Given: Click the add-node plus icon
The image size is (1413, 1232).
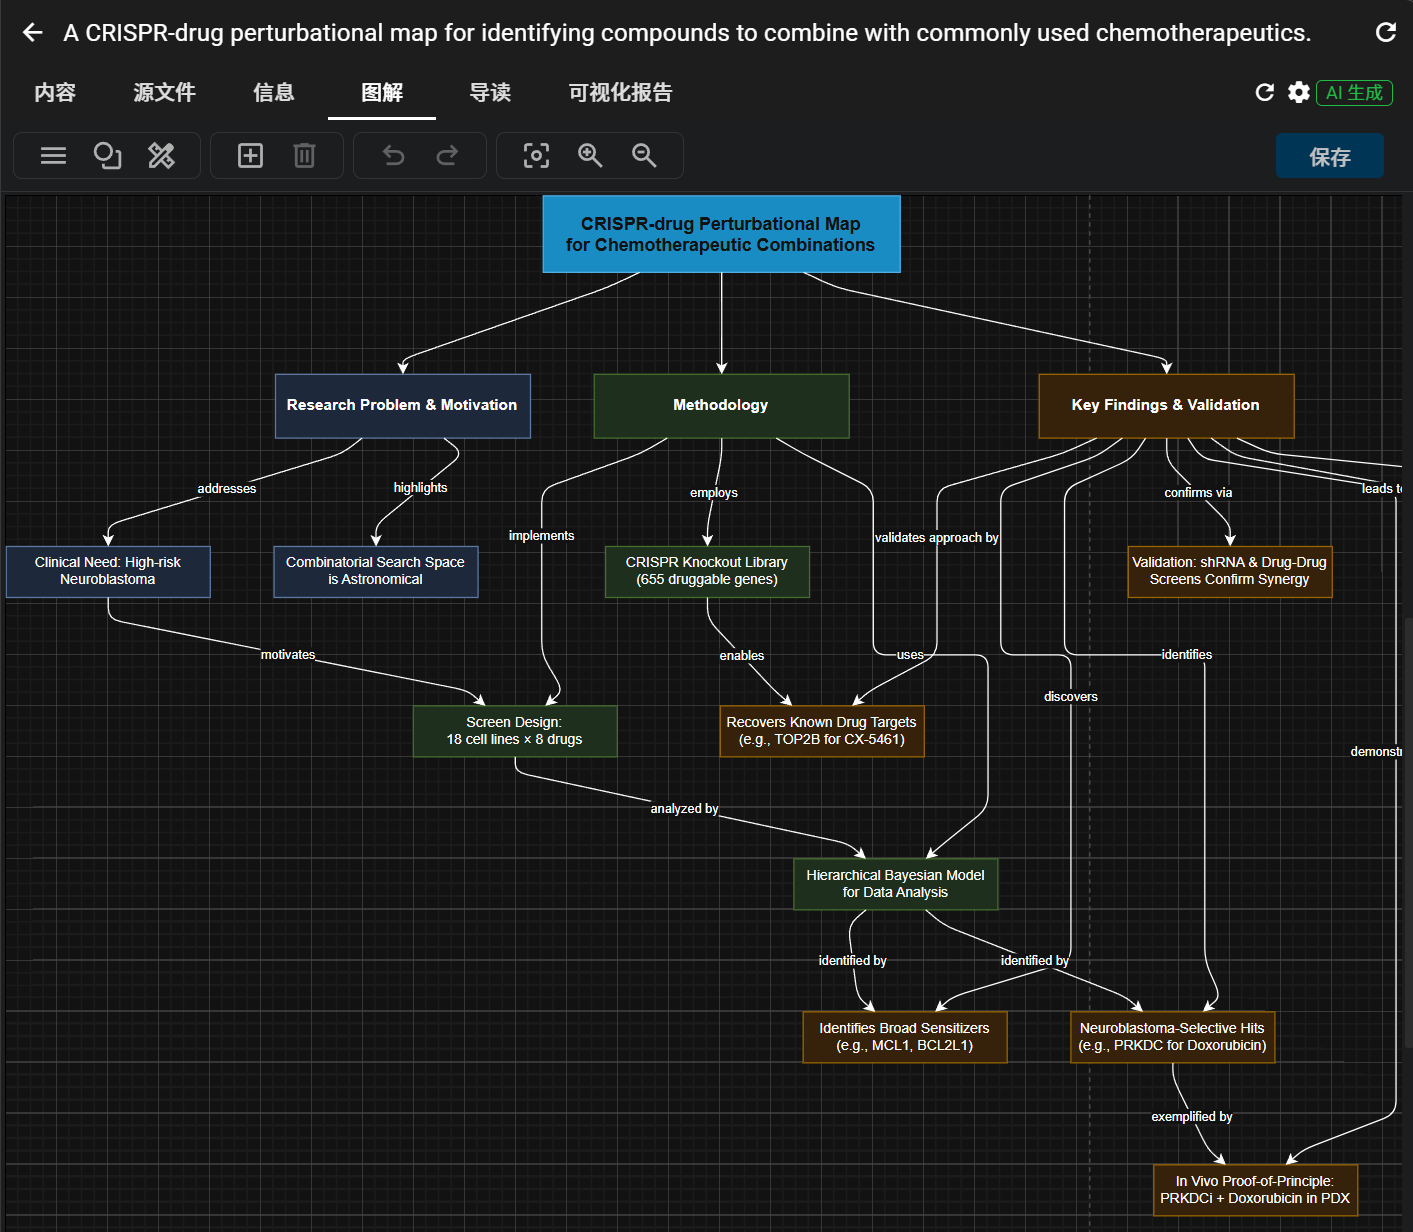Looking at the screenshot, I should pos(250,155).
